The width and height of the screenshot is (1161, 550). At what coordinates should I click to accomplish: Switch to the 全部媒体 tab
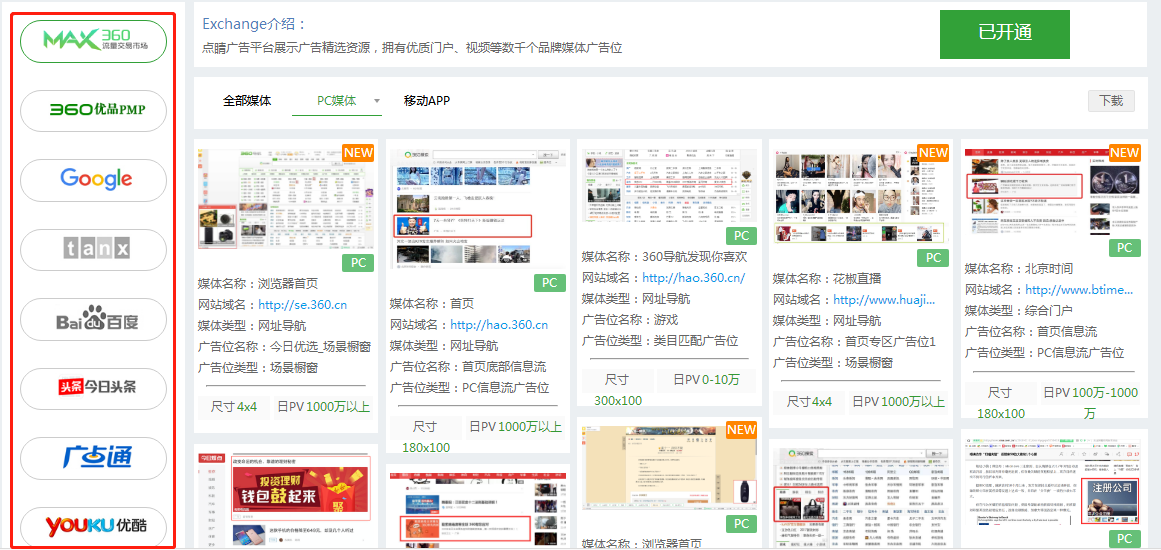click(247, 101)
